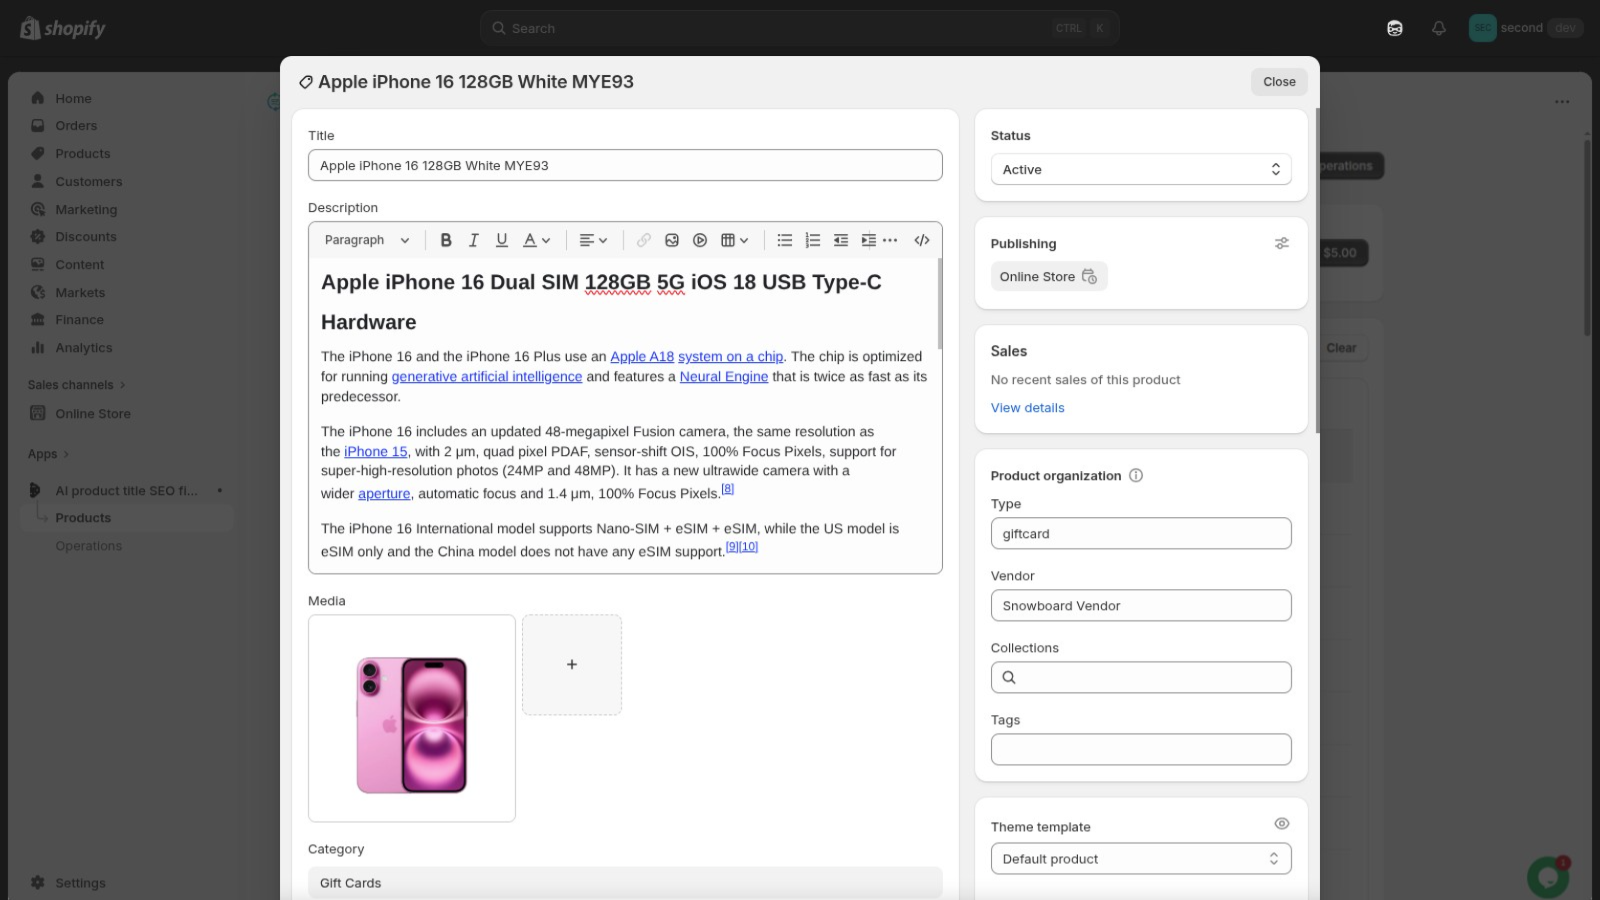Open Analytics from the left navigation
1600x900 pixels.
[84, 348]
